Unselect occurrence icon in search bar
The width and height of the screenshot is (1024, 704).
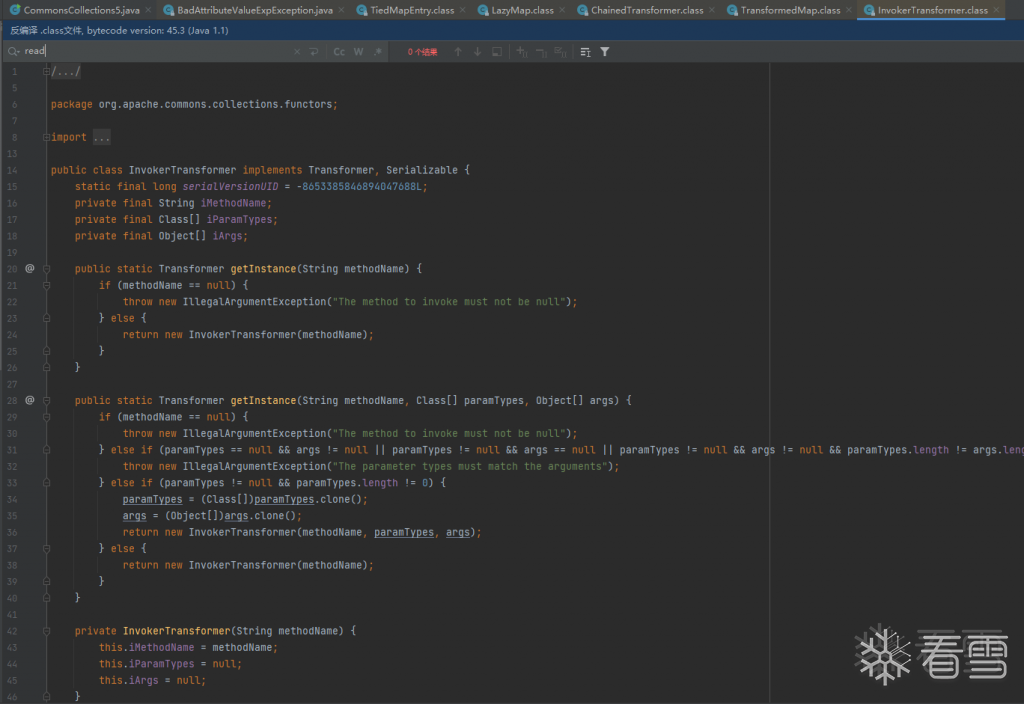(x=541, y=52)
